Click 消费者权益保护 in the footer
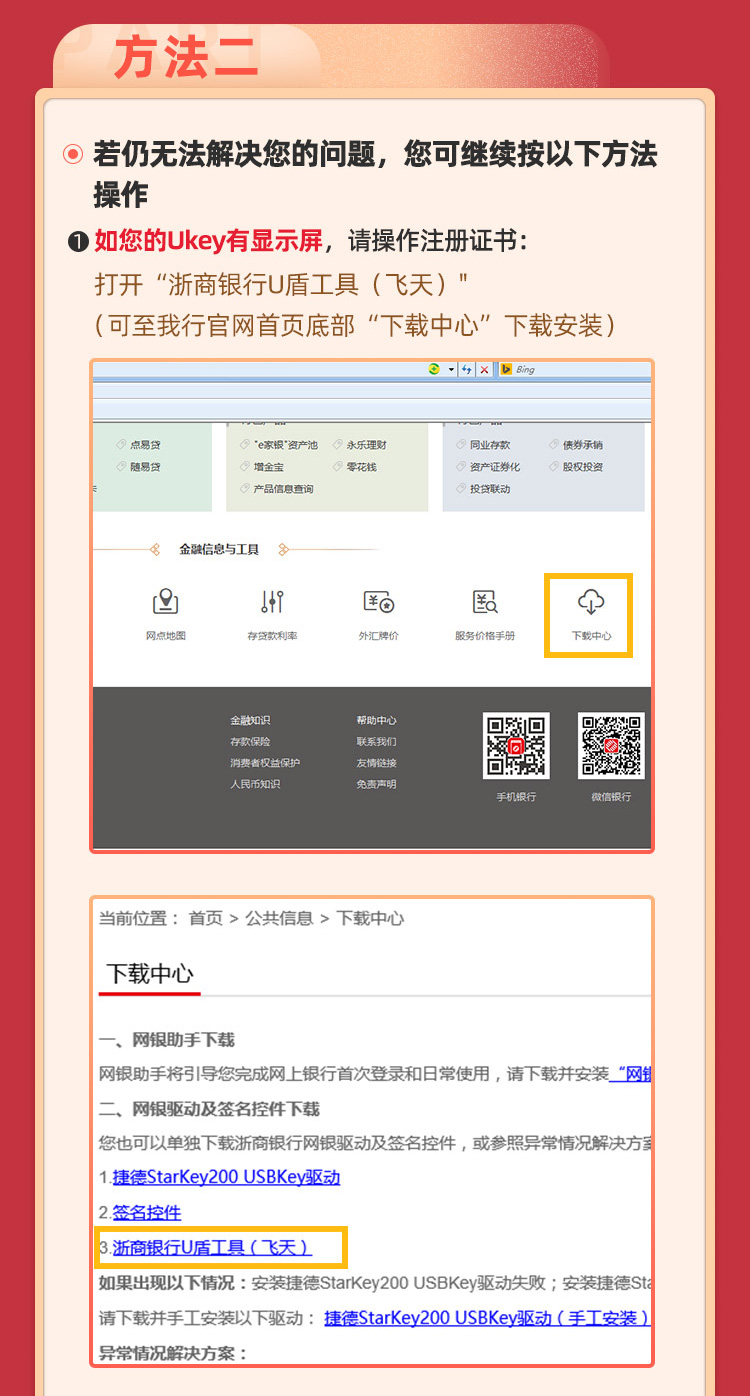 [x=265, y=763]
